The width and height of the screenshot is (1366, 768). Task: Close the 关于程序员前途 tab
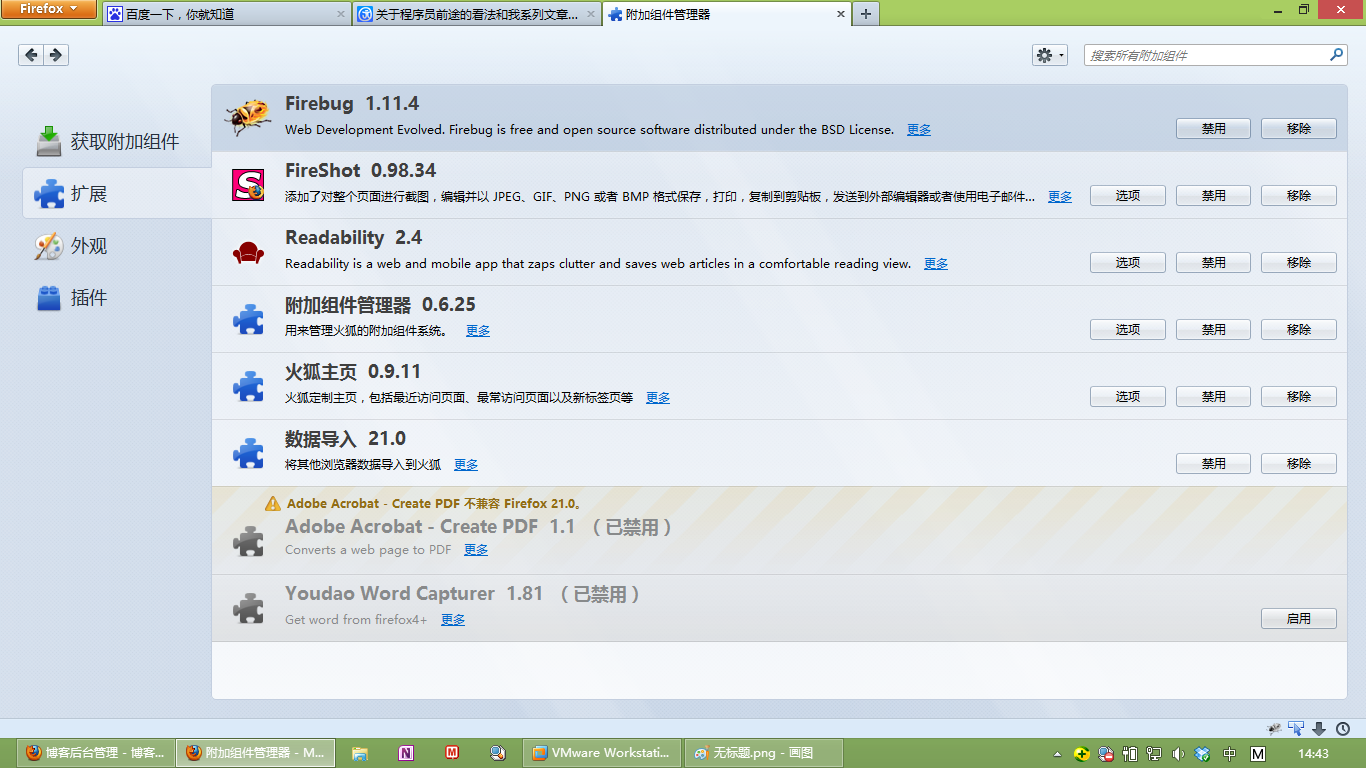[591, 14]
